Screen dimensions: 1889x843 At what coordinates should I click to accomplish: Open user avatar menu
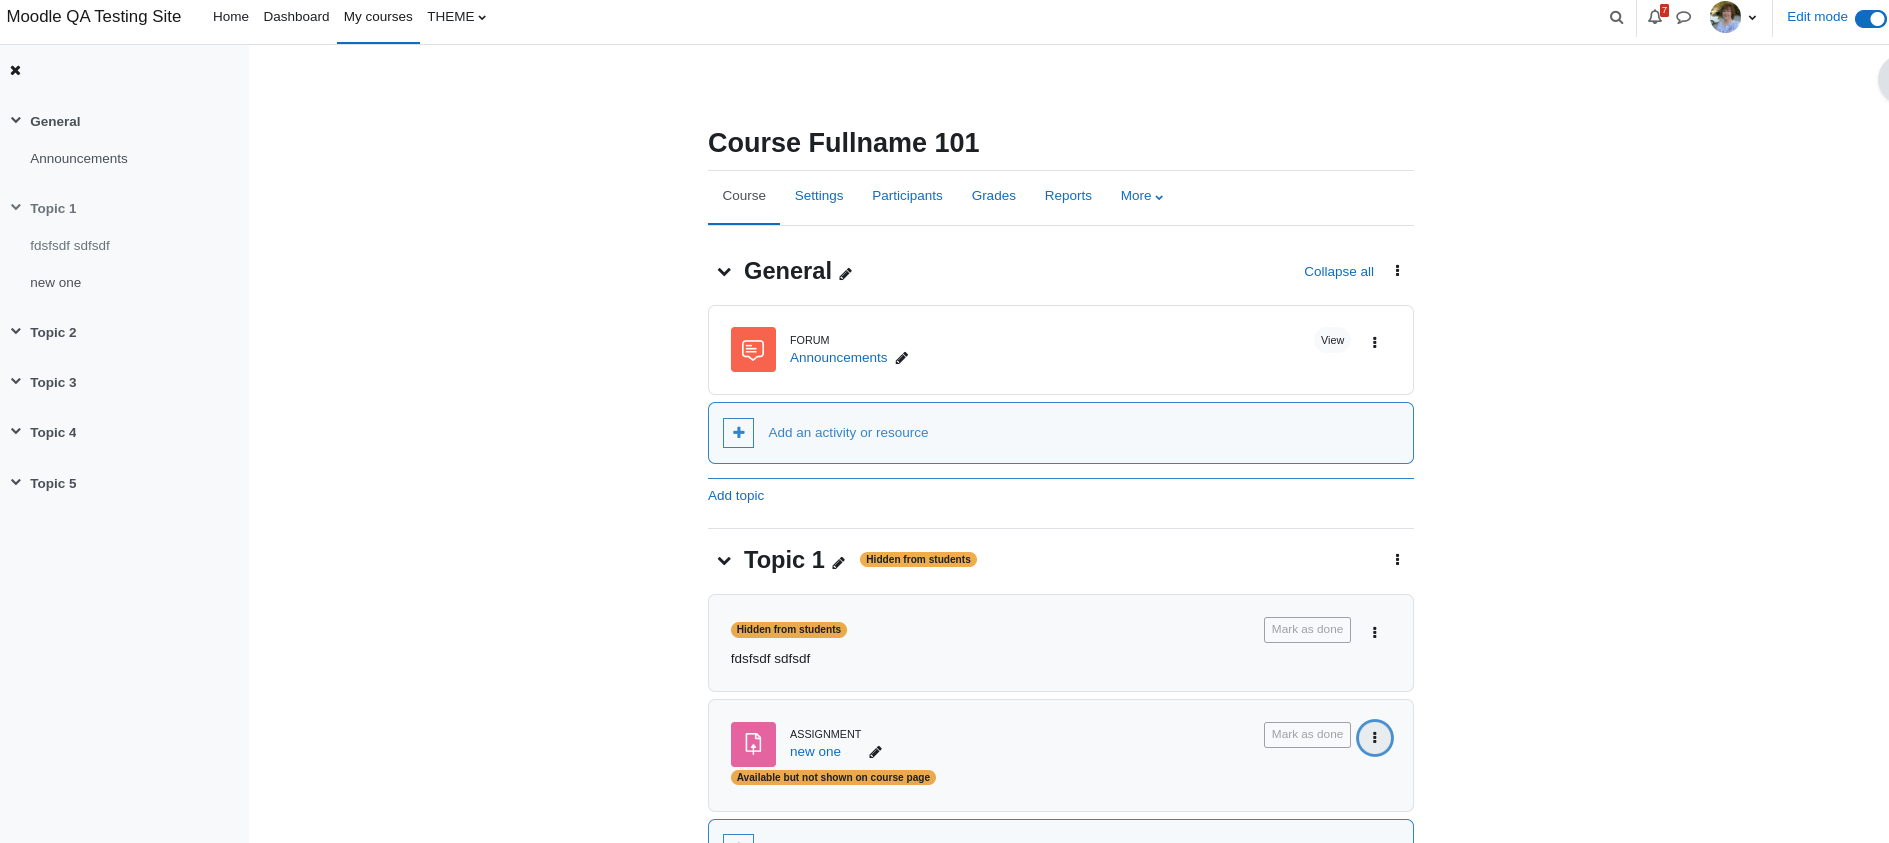pos(1733,17)
